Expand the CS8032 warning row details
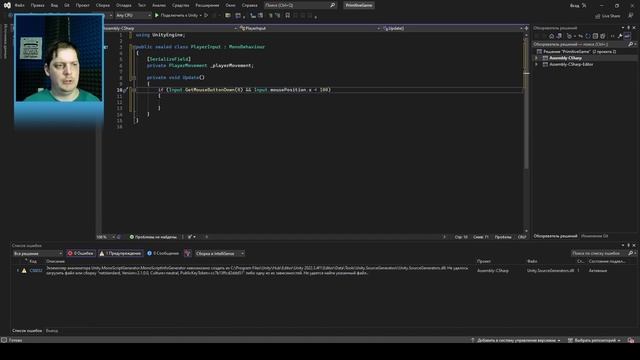 tap(18, 270)
